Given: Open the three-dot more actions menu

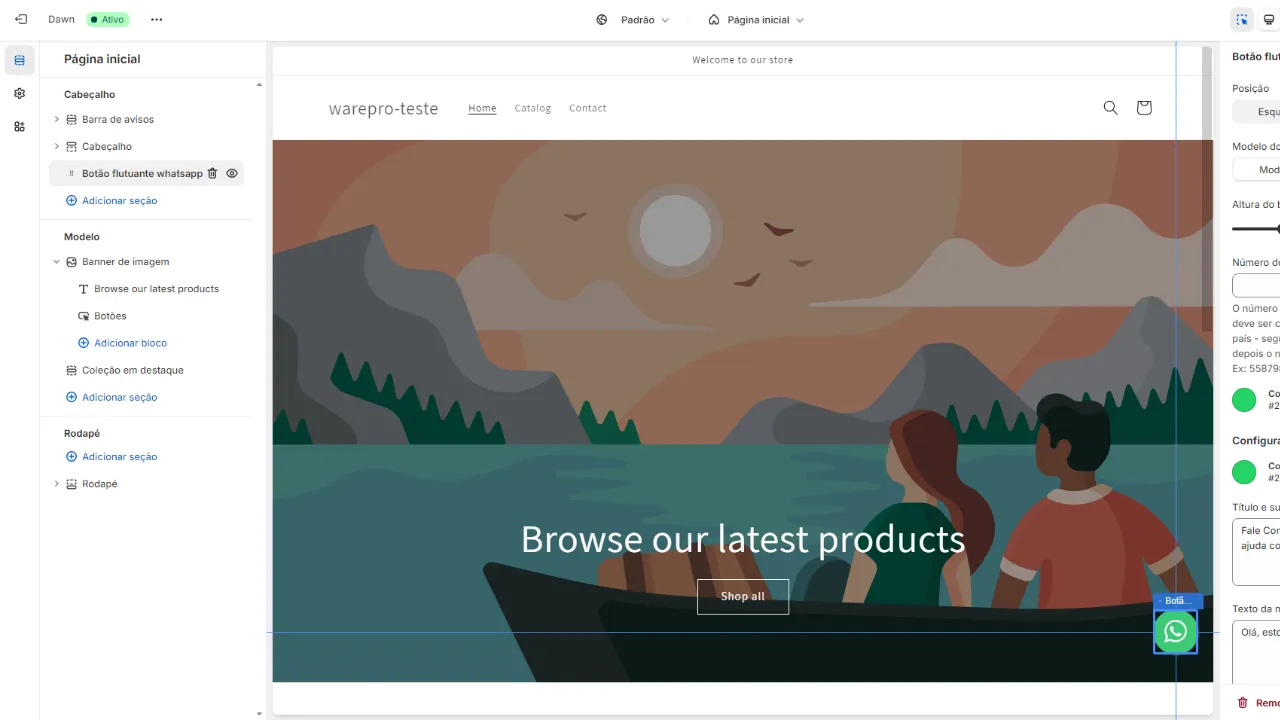Looking at the screenshot, I should click(x=156, y=19).
